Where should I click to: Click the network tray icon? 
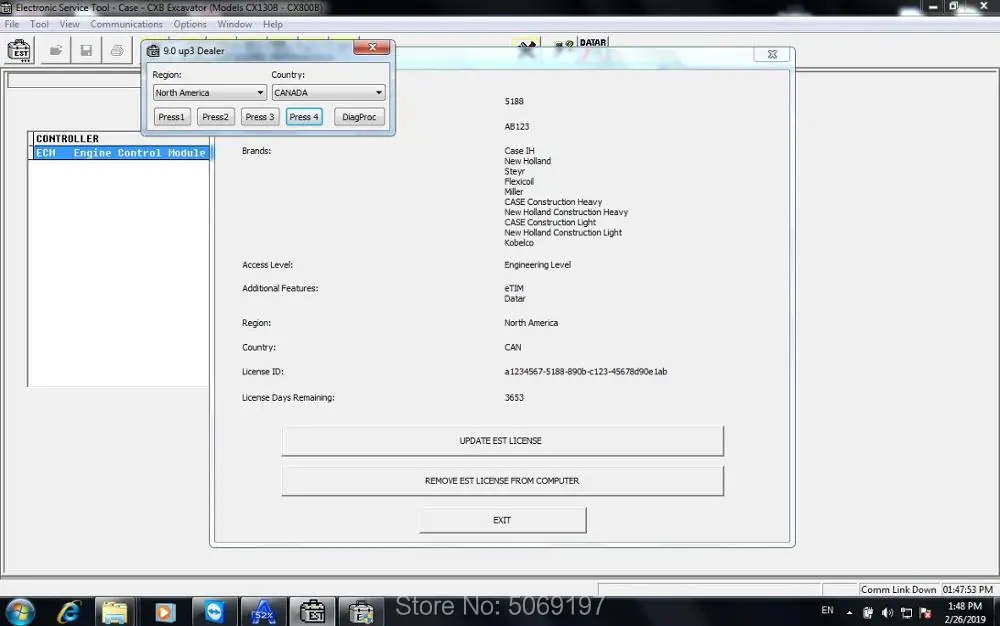point(906,613)
